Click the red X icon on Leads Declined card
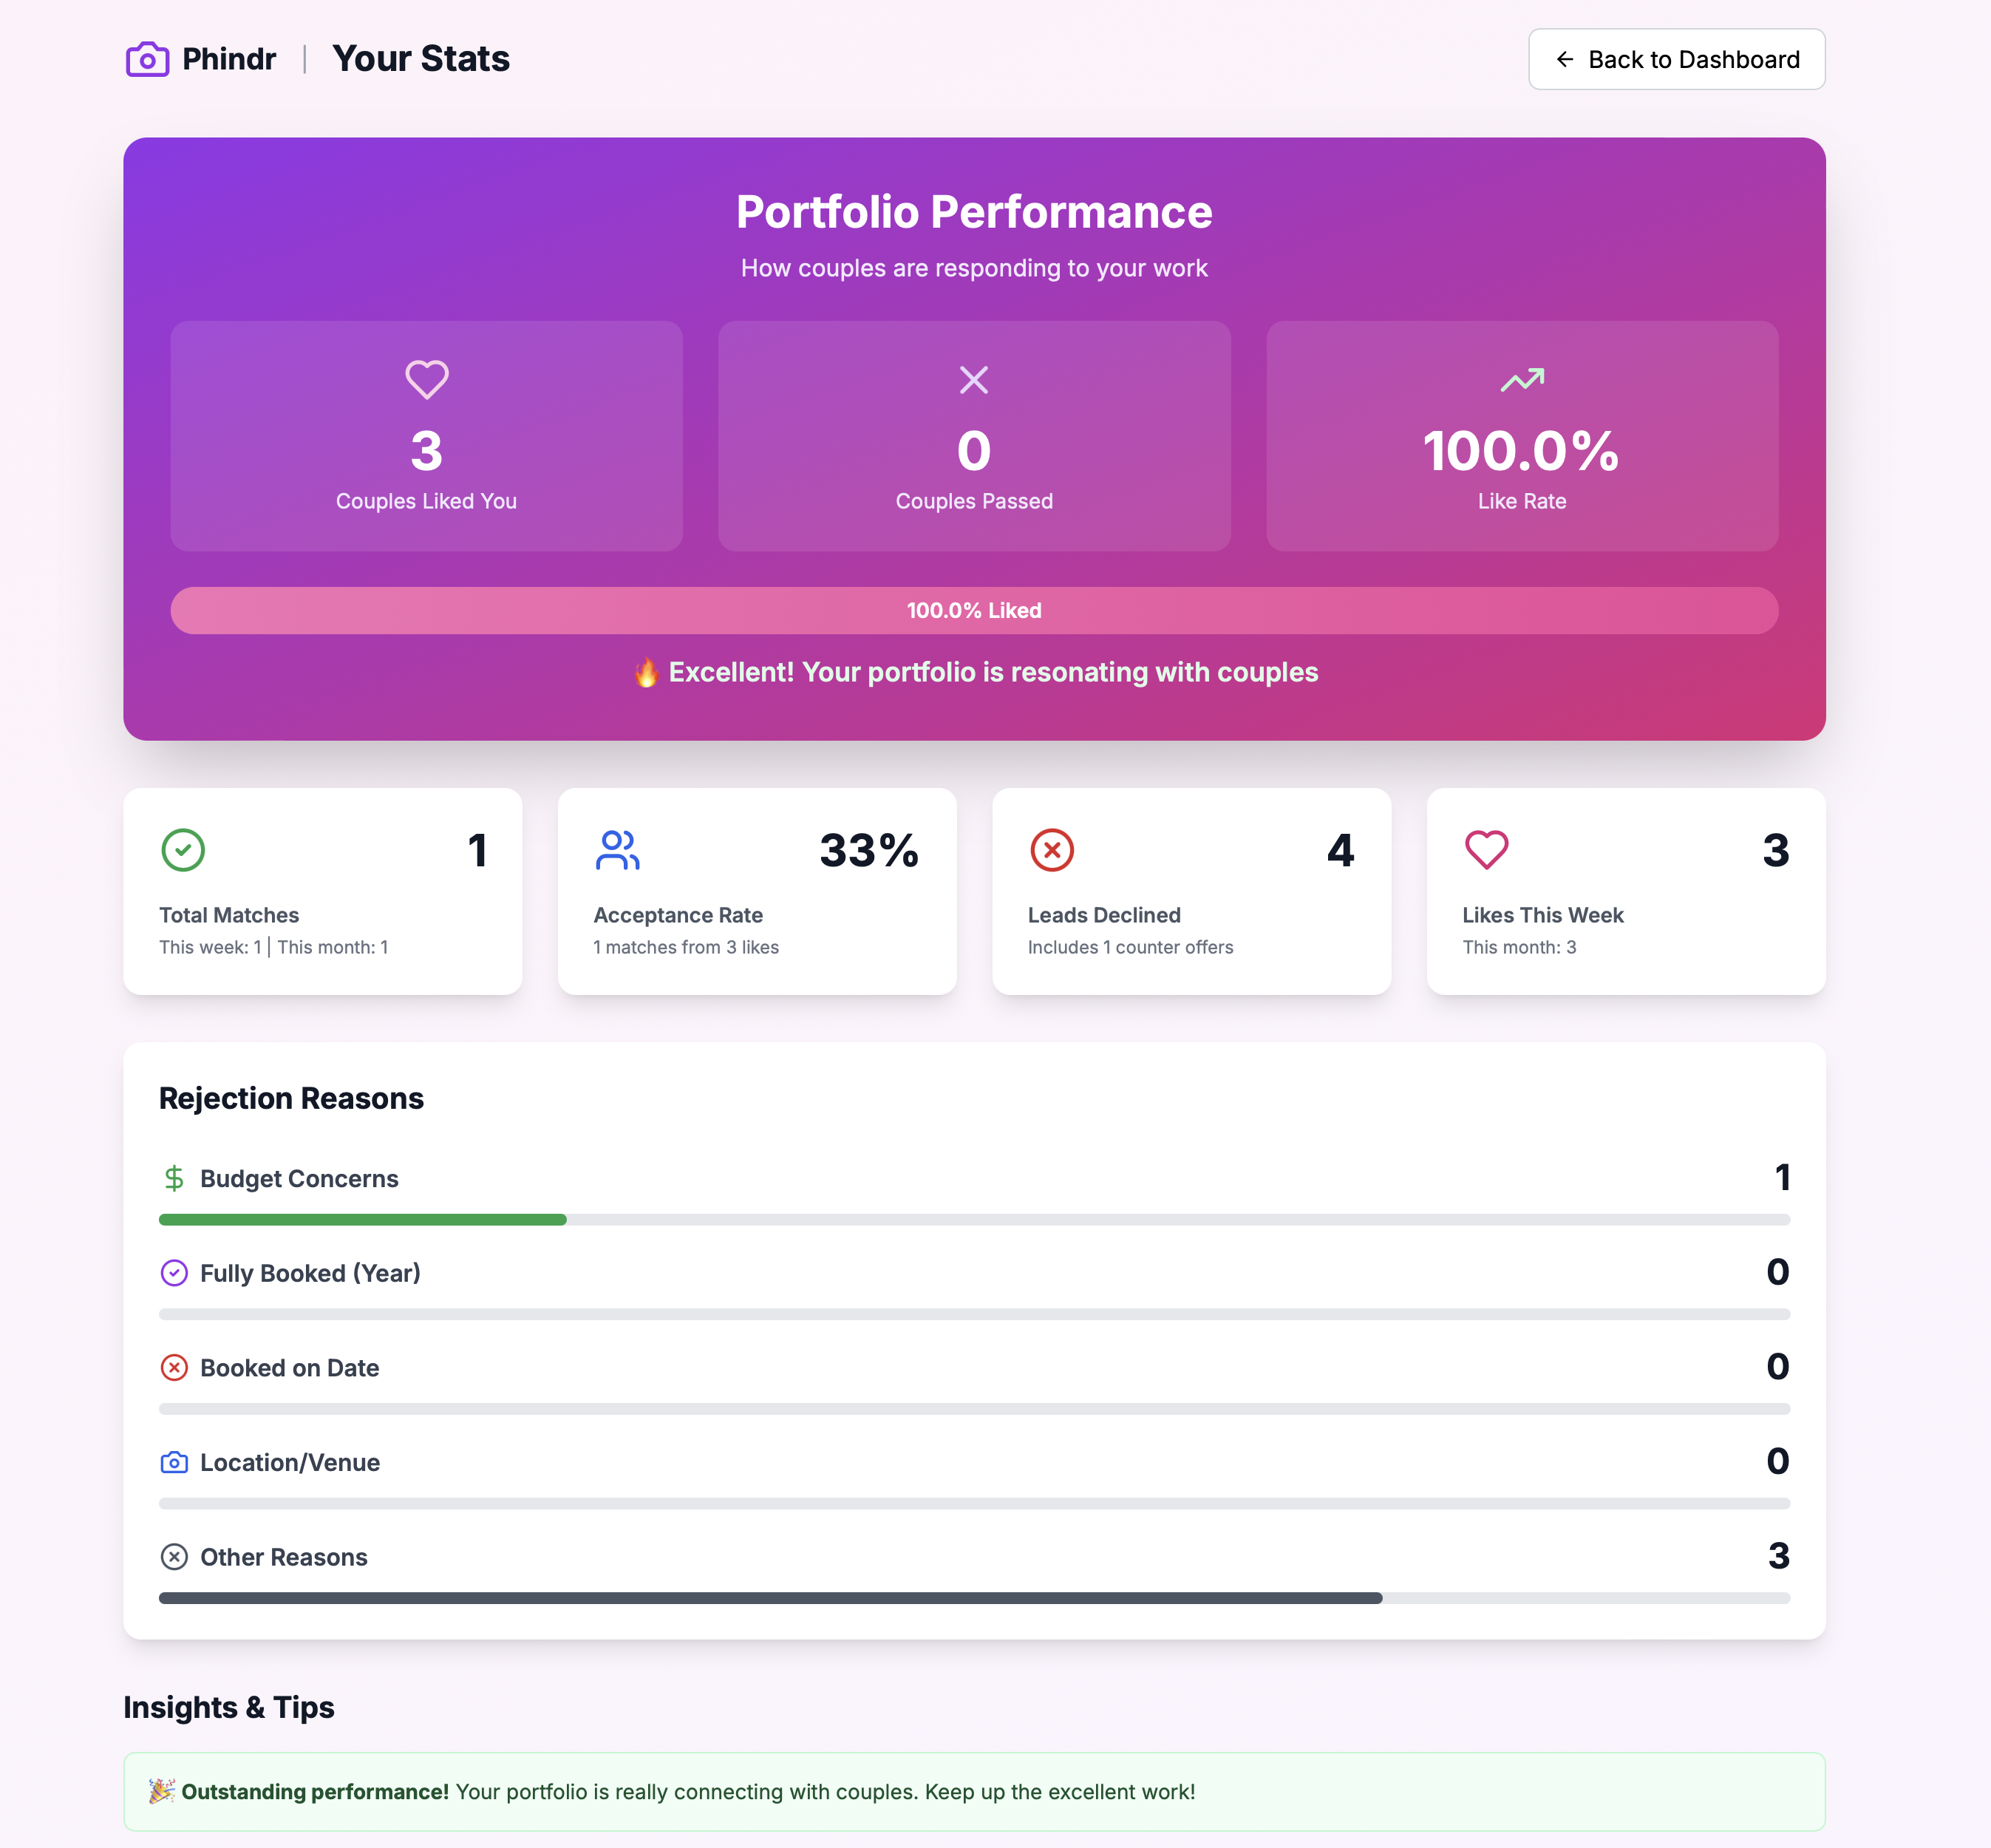 (1050, 850)
